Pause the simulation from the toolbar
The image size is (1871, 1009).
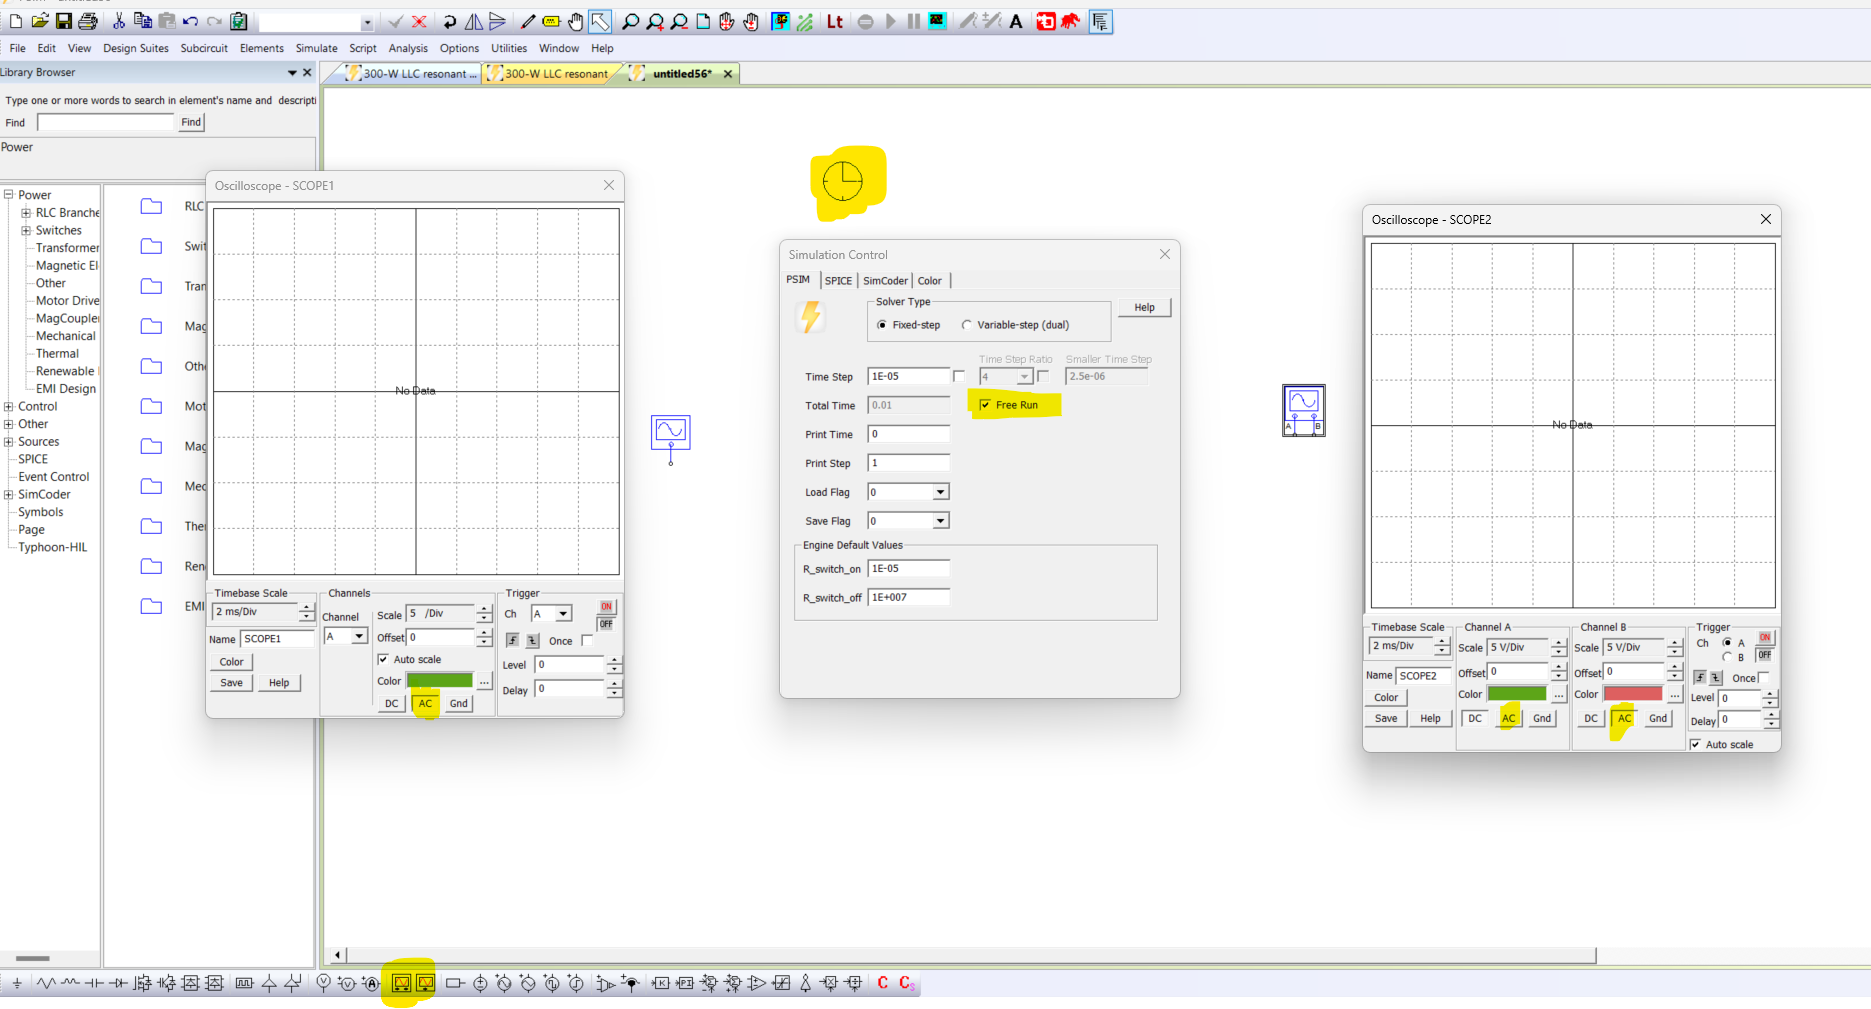pyautogui.click(x=914, y=21)
